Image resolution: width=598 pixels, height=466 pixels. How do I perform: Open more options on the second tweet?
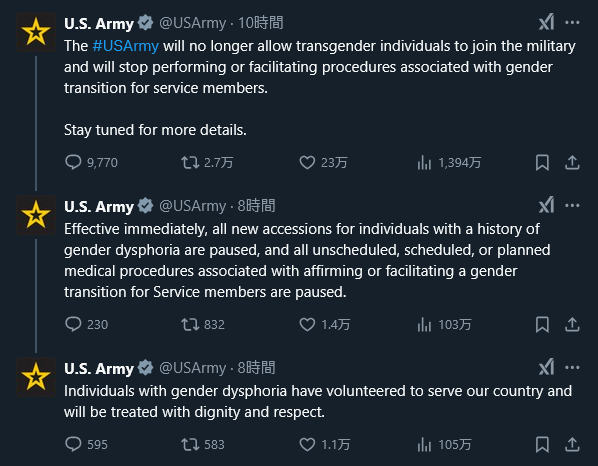coord(572,206)
